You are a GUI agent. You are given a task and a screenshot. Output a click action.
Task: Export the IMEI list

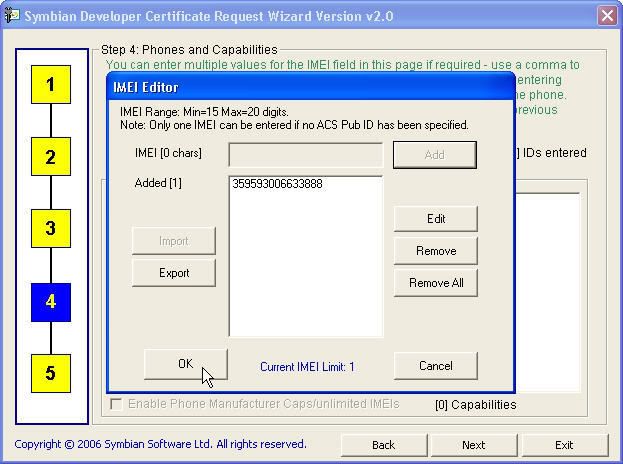tap(174, 273)
